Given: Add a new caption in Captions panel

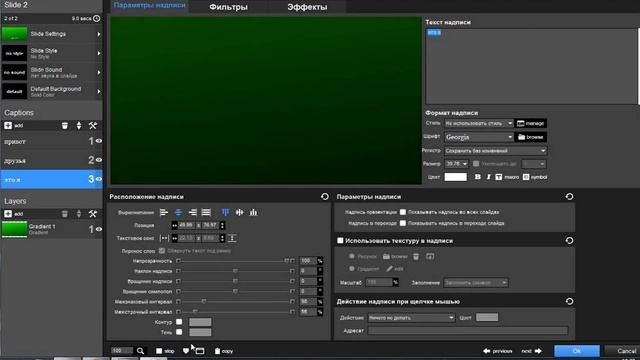Looking at the screenshot, I should tap(13, 126).
